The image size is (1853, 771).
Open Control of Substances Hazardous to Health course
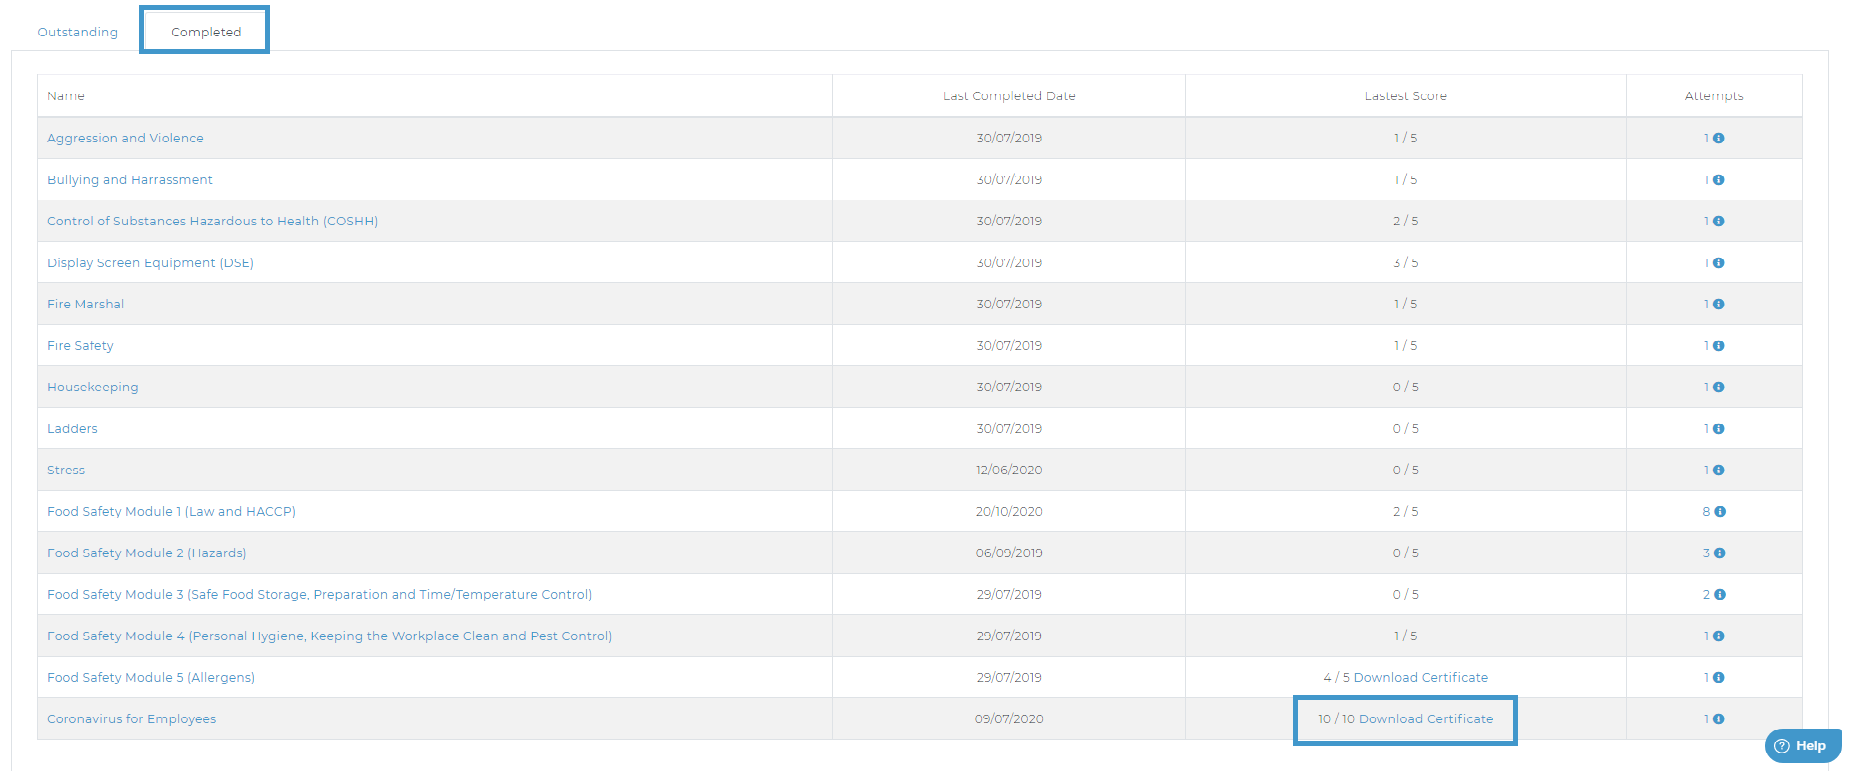tap(212, 221)
